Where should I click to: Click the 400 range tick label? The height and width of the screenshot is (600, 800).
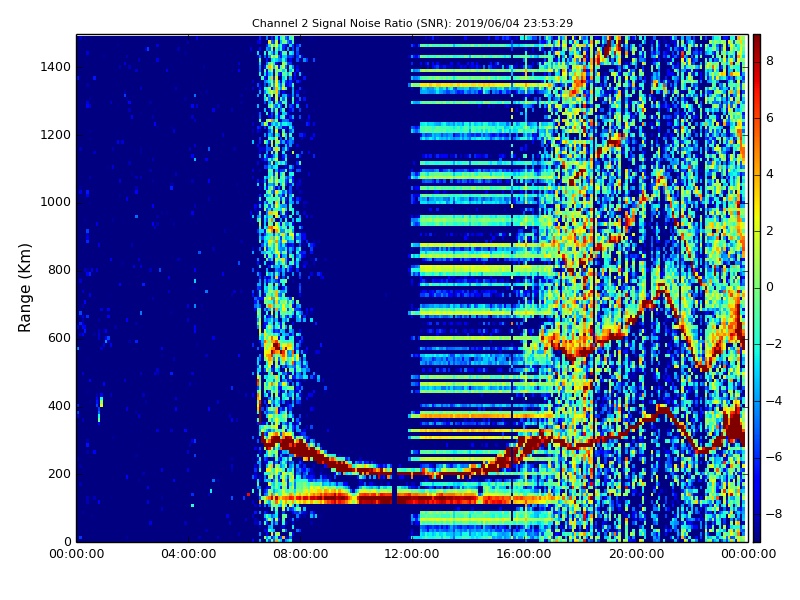(x=59, y=406)
